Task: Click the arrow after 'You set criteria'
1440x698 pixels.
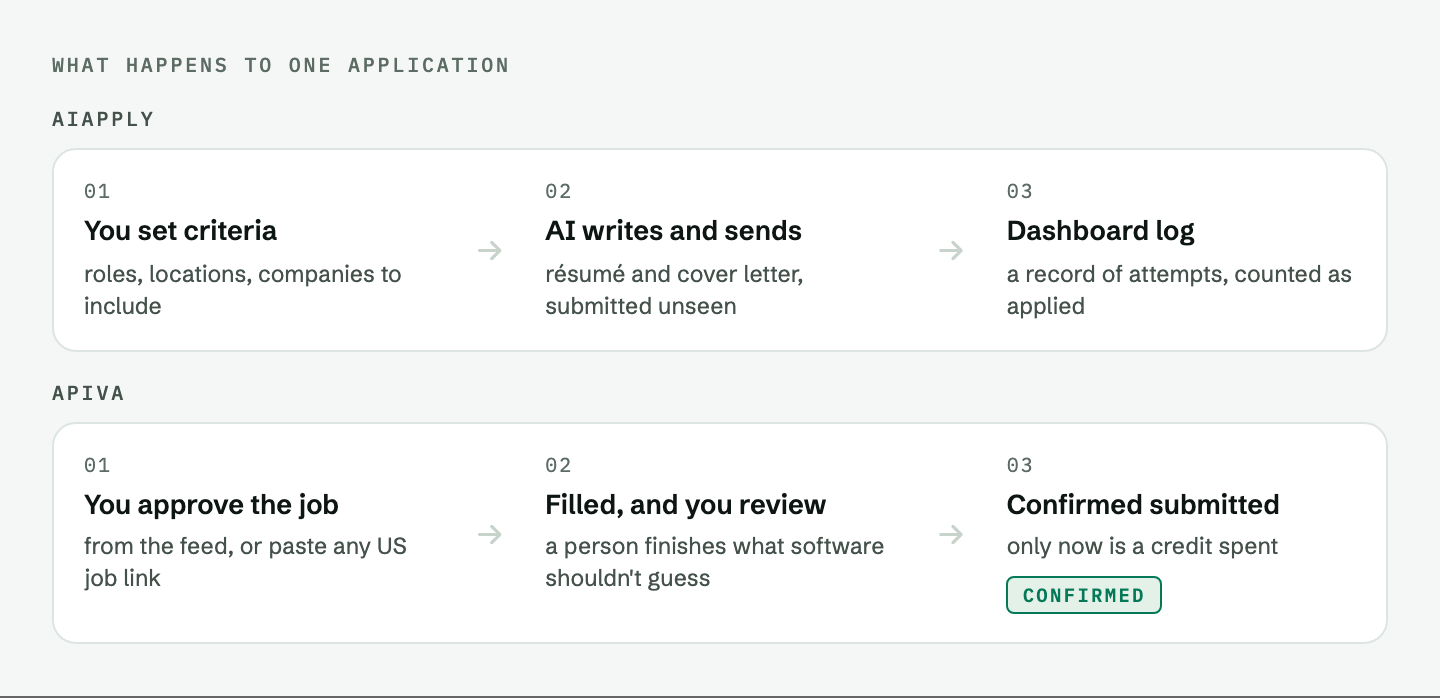Action: [490, 250]
